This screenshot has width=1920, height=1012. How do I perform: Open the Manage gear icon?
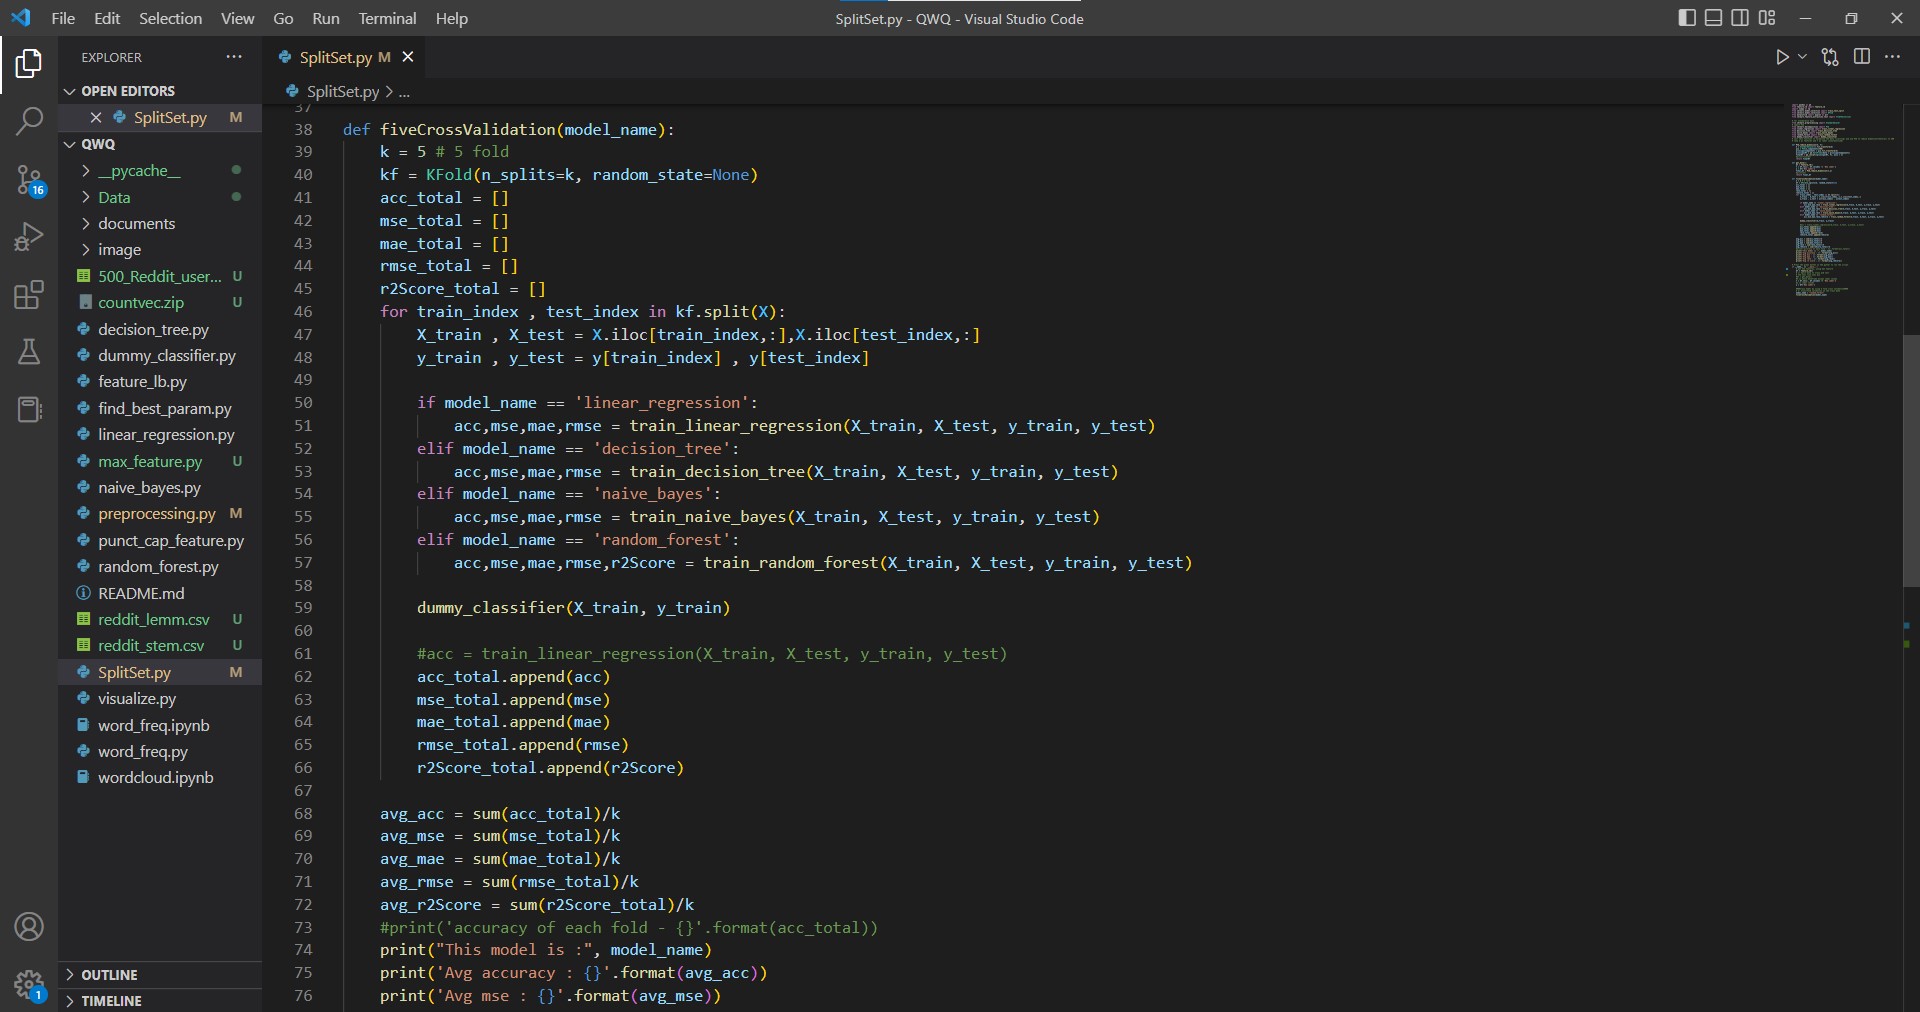coord(29,985)
